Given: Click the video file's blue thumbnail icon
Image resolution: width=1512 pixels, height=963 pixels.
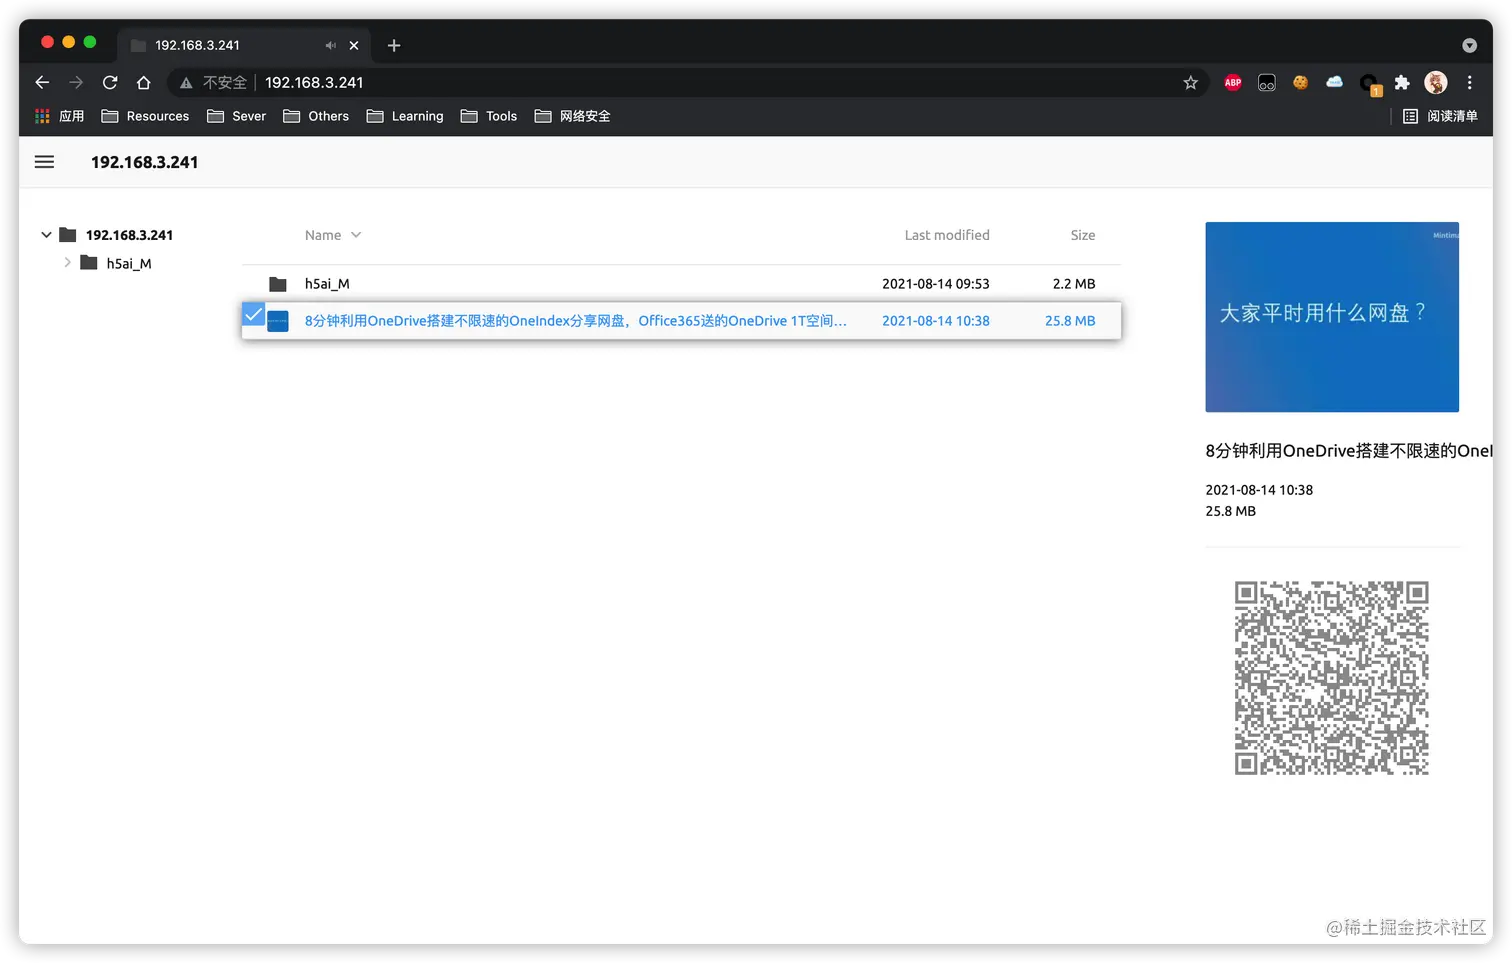Looking at the screenshot, I should click(x=278, y=321).
